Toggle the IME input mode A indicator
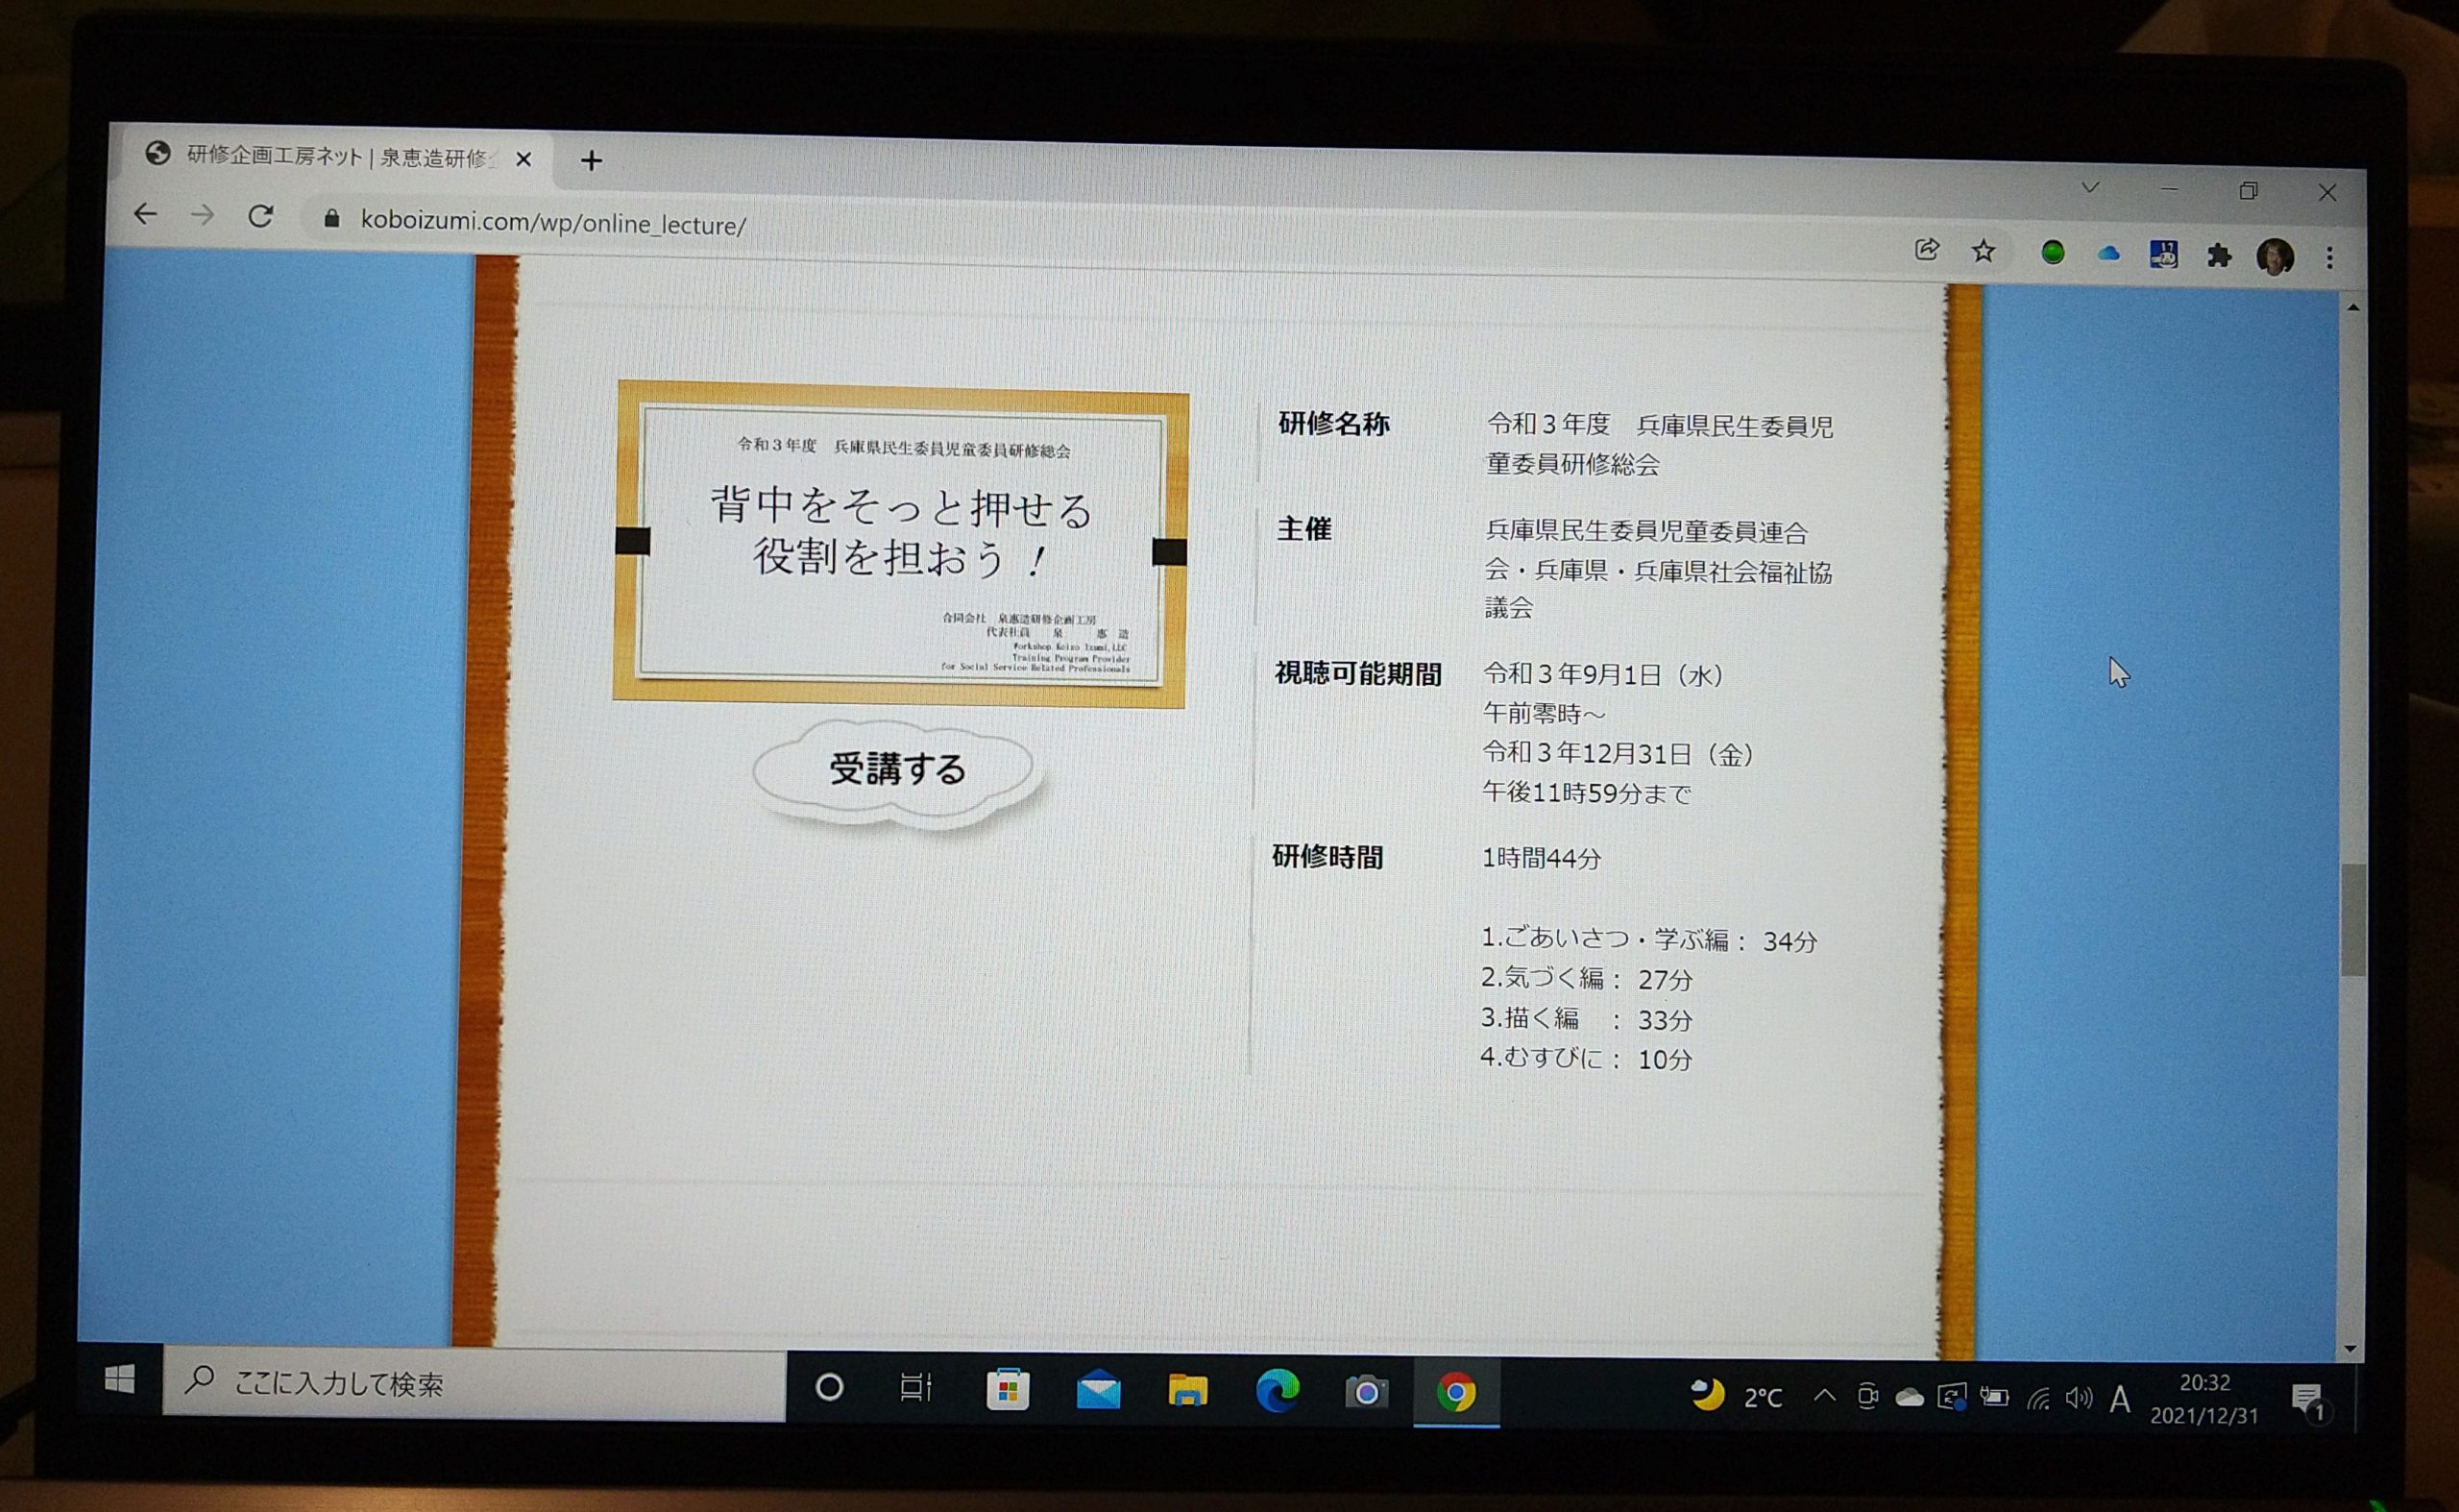2459x1512 pixels. (2120, 1399)
